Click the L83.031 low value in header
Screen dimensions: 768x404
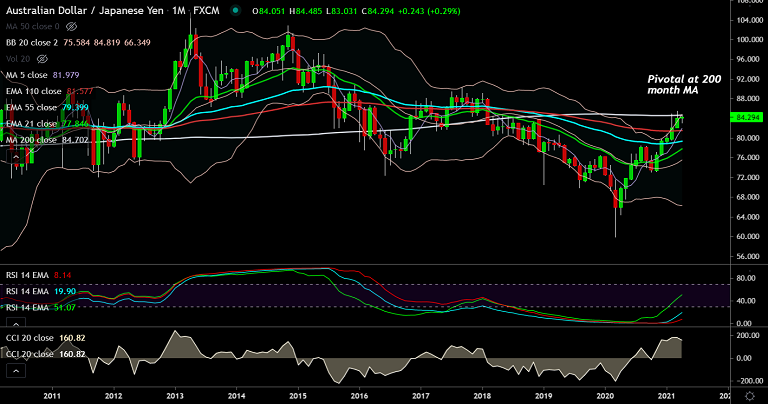(x=341, y=11)
